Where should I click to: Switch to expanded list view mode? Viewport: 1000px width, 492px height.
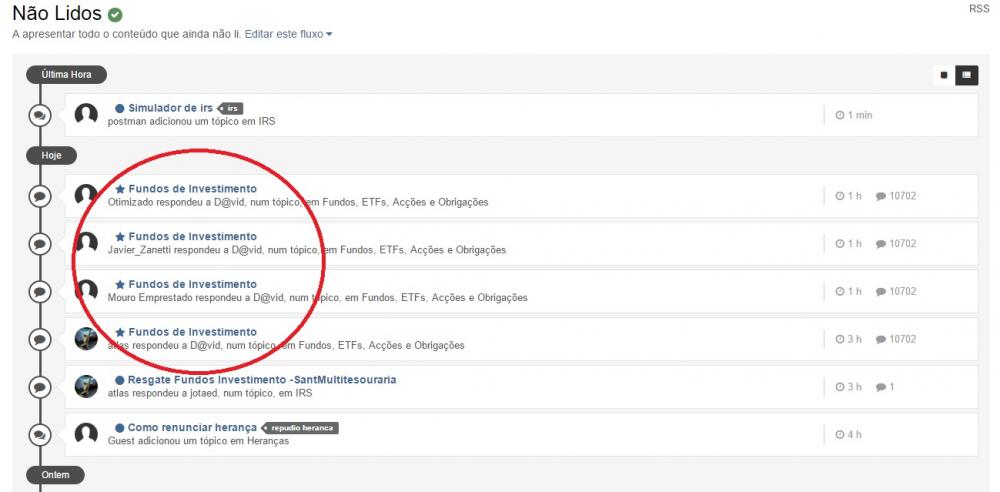coord(967,75)
